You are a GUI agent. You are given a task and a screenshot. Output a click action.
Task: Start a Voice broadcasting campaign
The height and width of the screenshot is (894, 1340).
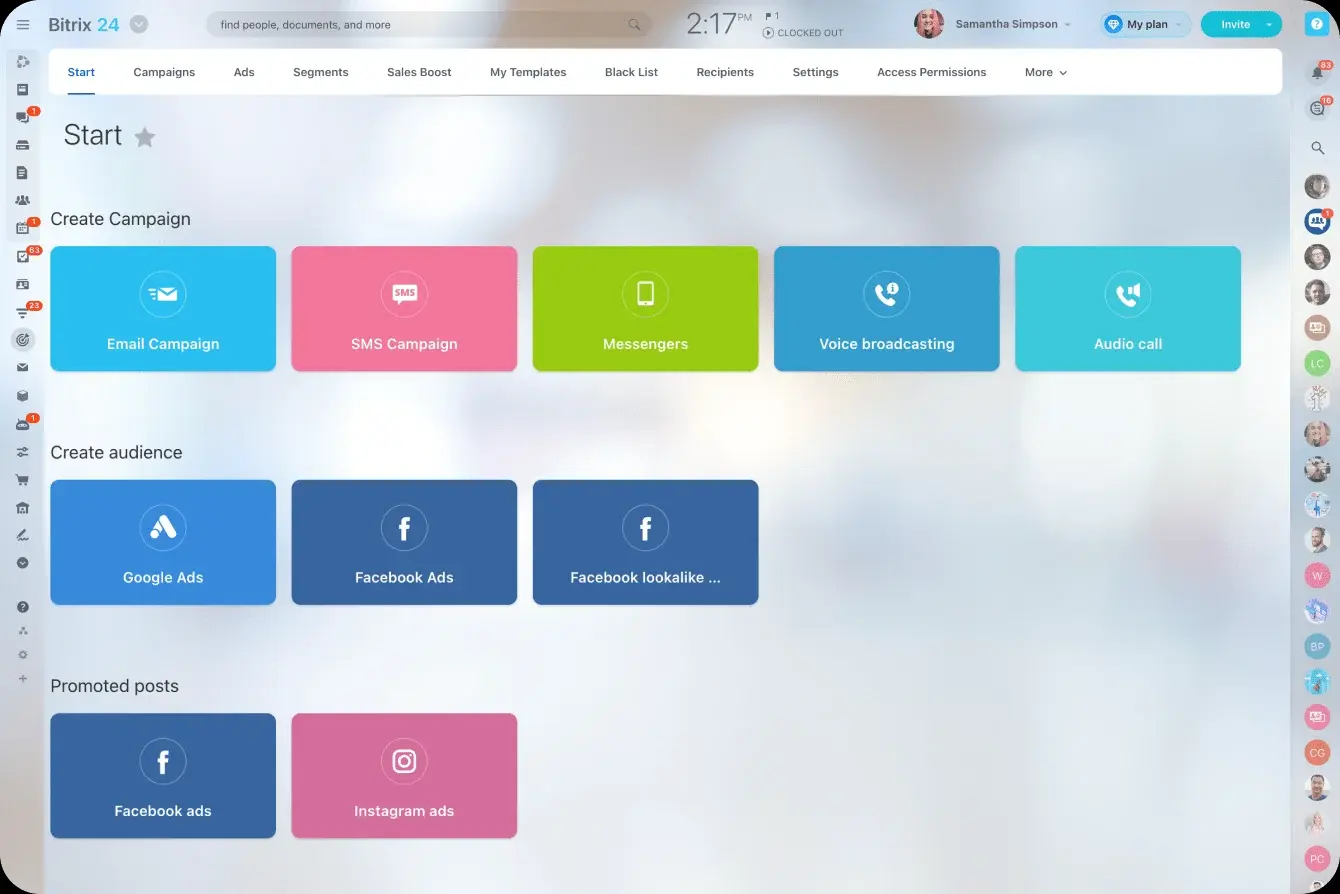(886, 309)
